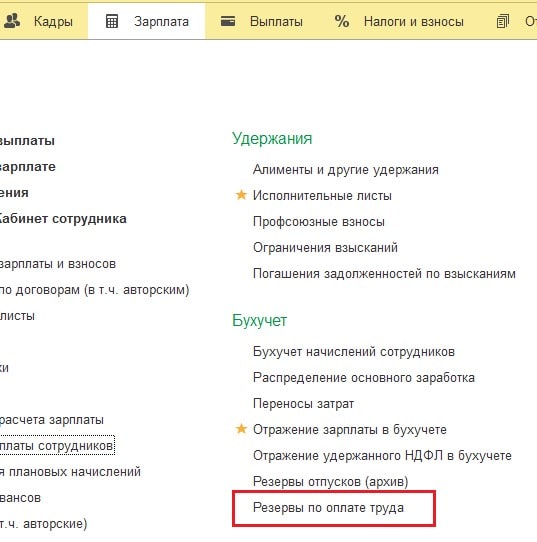The width and height of the screenshot is (537, 542).
Task: Switch to the Выплаты section
Action: tap(276, 21)
